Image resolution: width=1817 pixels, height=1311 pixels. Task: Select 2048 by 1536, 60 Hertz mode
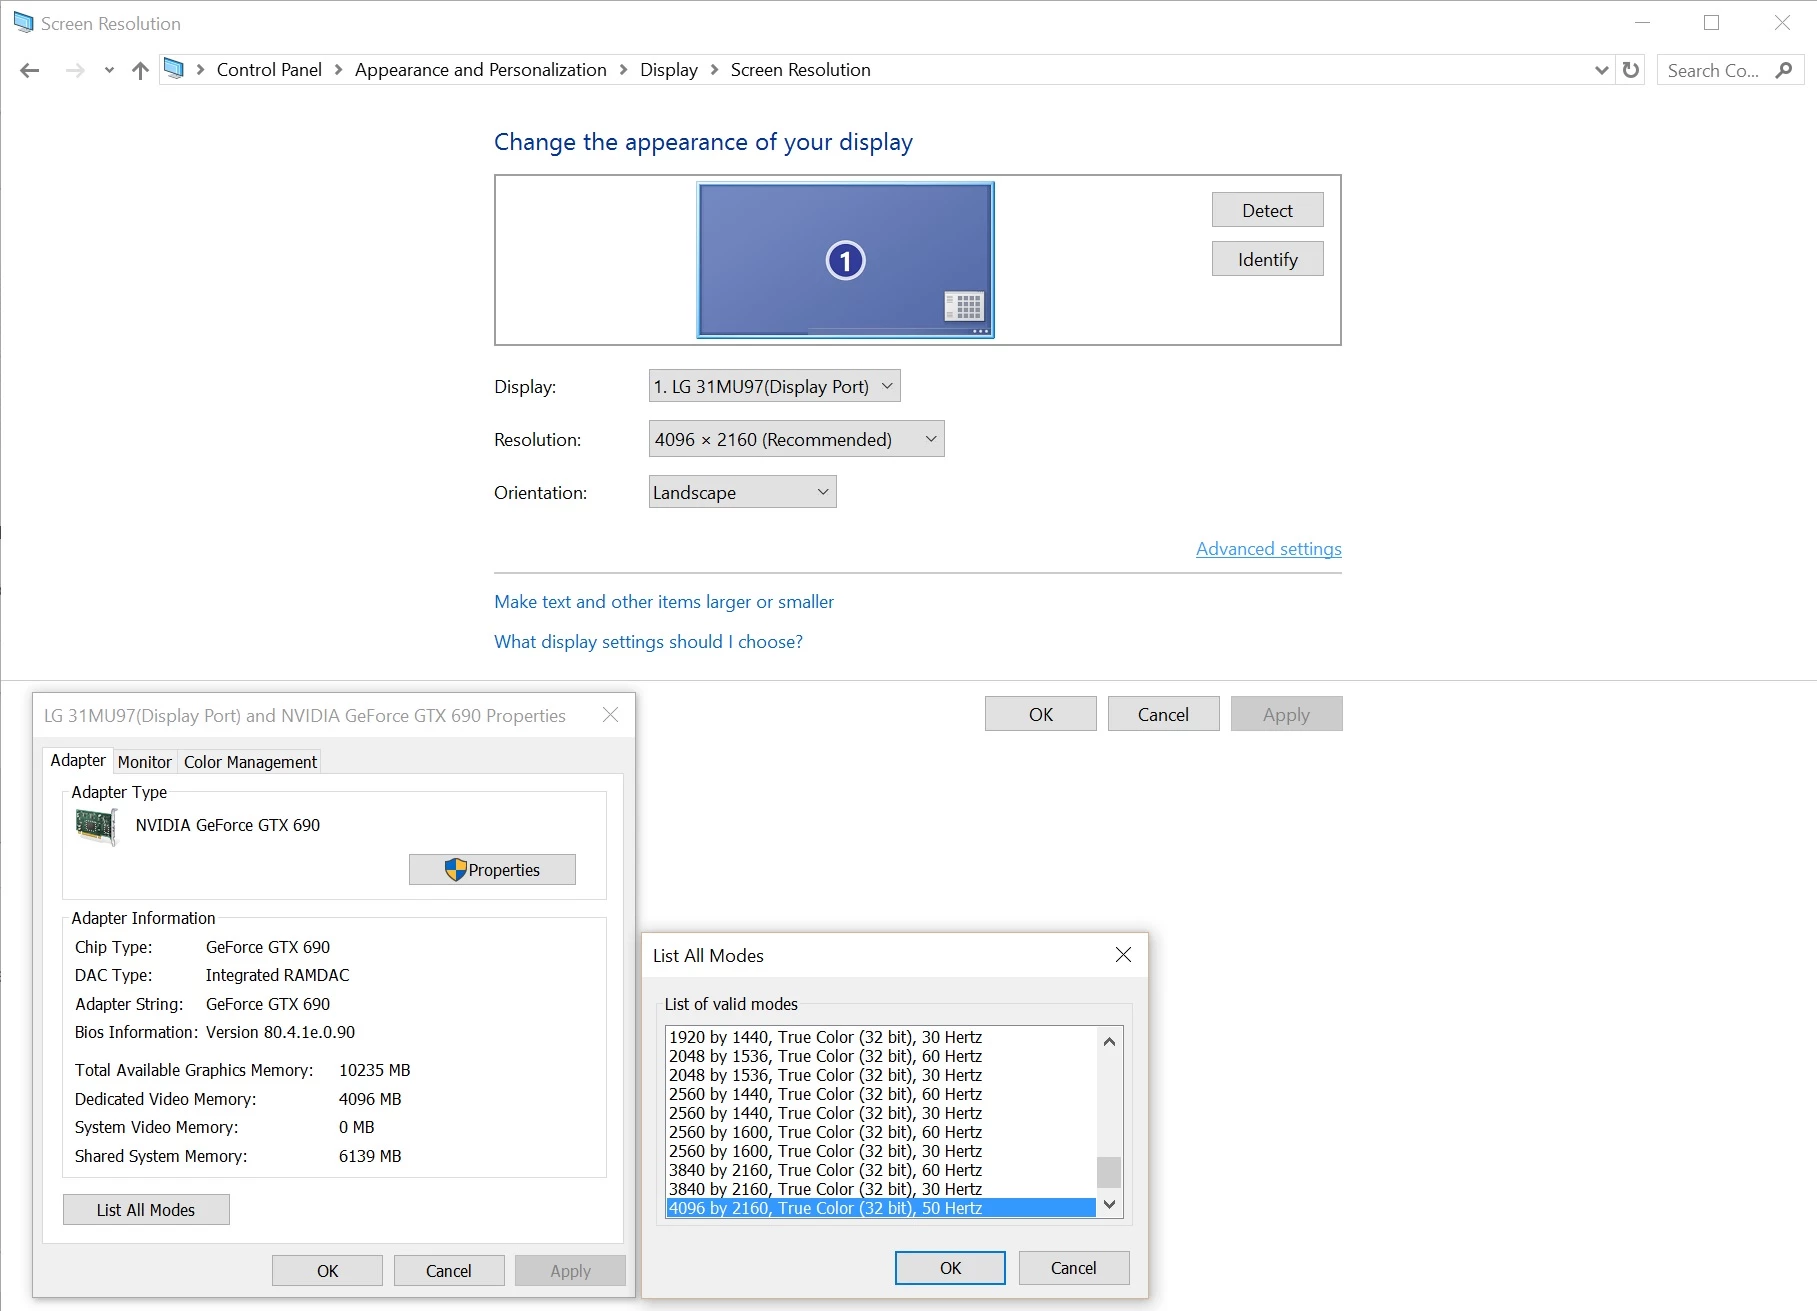[881, 1056]
